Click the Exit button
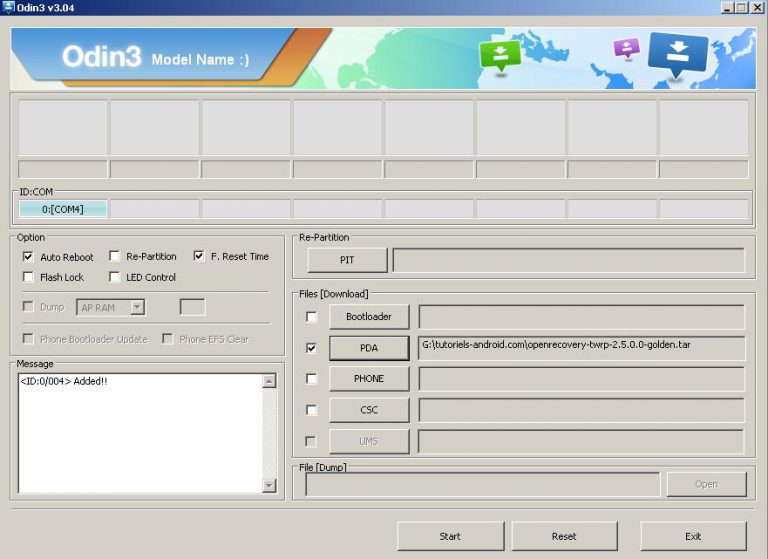The image size is (768, 559). pos(693,536)
